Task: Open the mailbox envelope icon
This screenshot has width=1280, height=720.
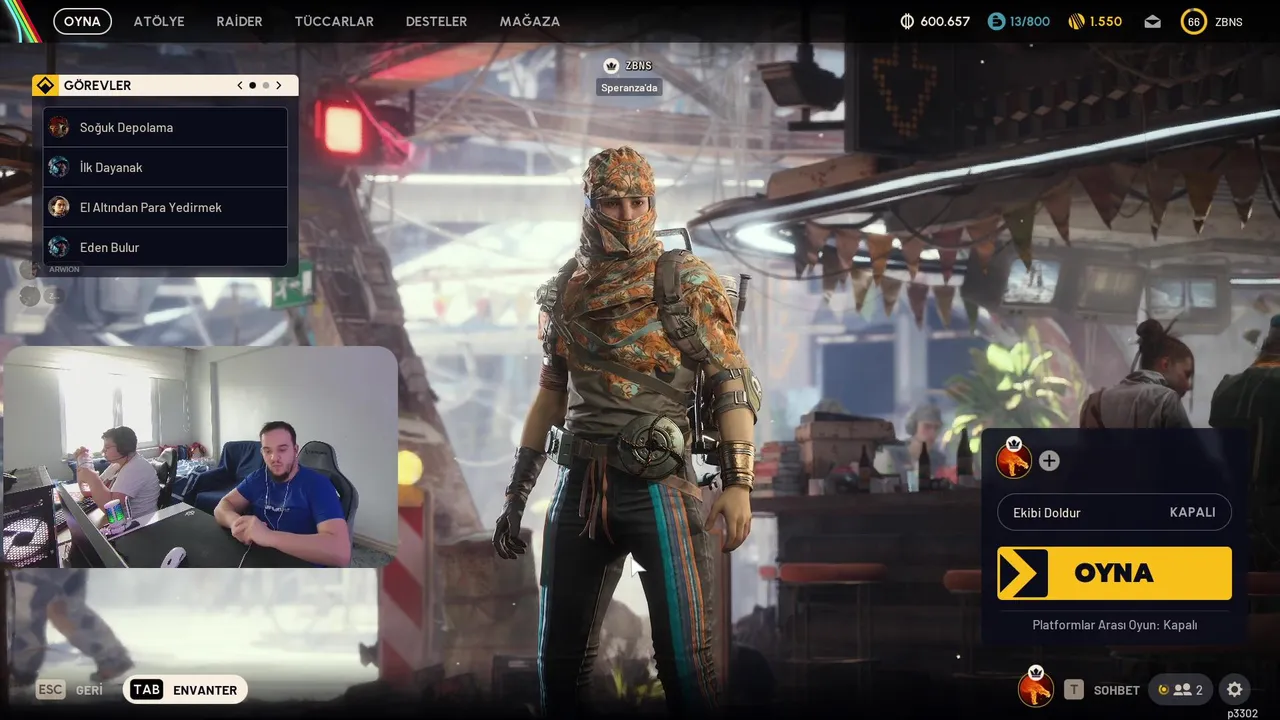Action: 1153,21
